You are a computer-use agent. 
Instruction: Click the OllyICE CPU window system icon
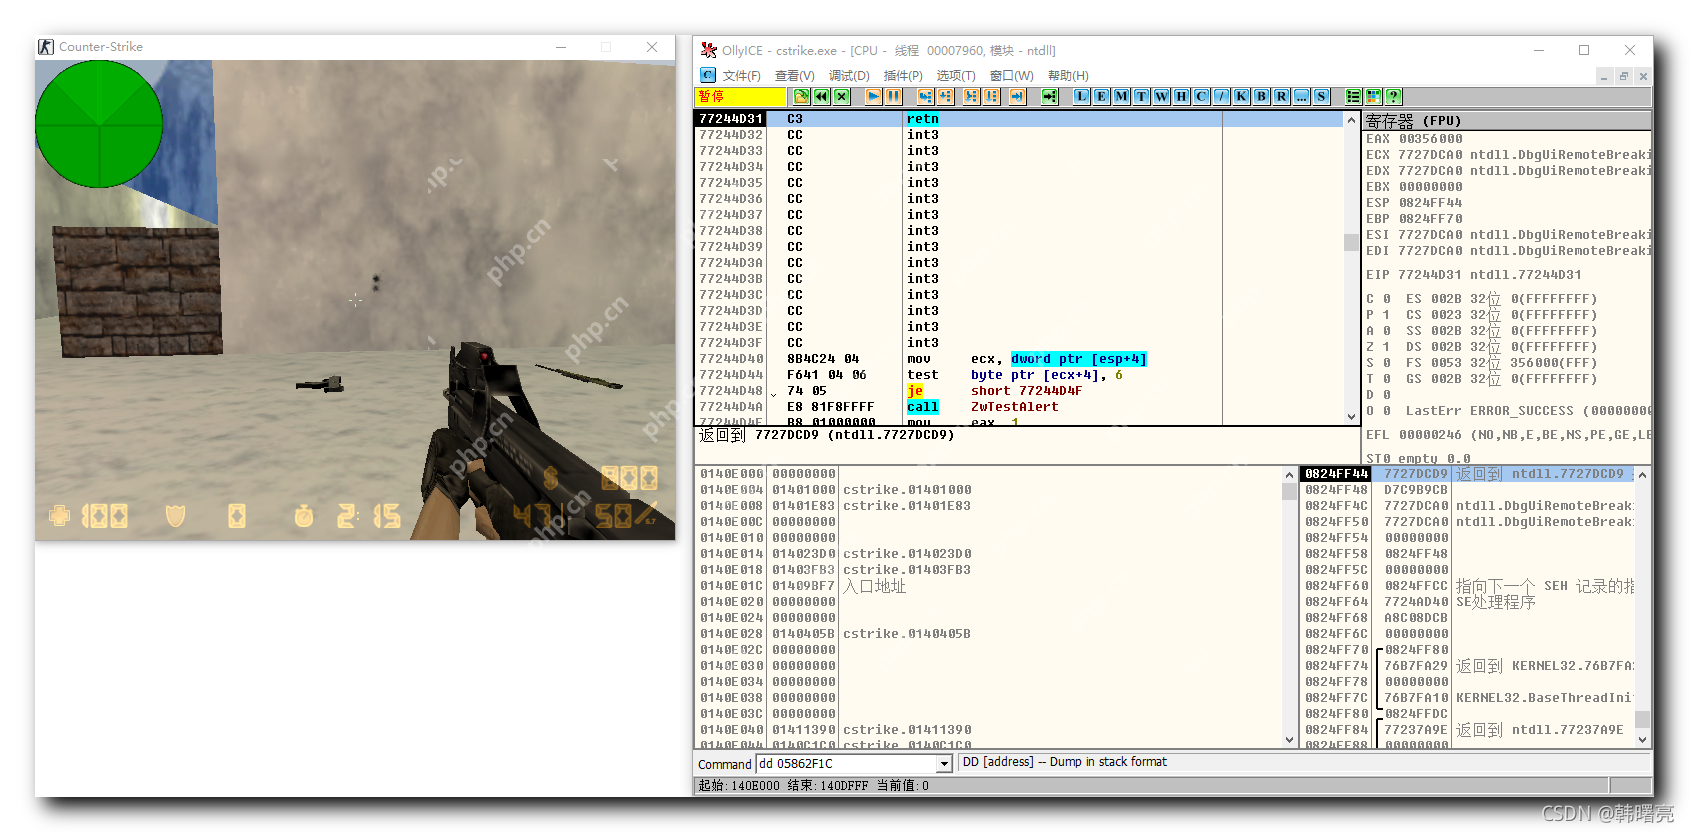coord(708,75)
